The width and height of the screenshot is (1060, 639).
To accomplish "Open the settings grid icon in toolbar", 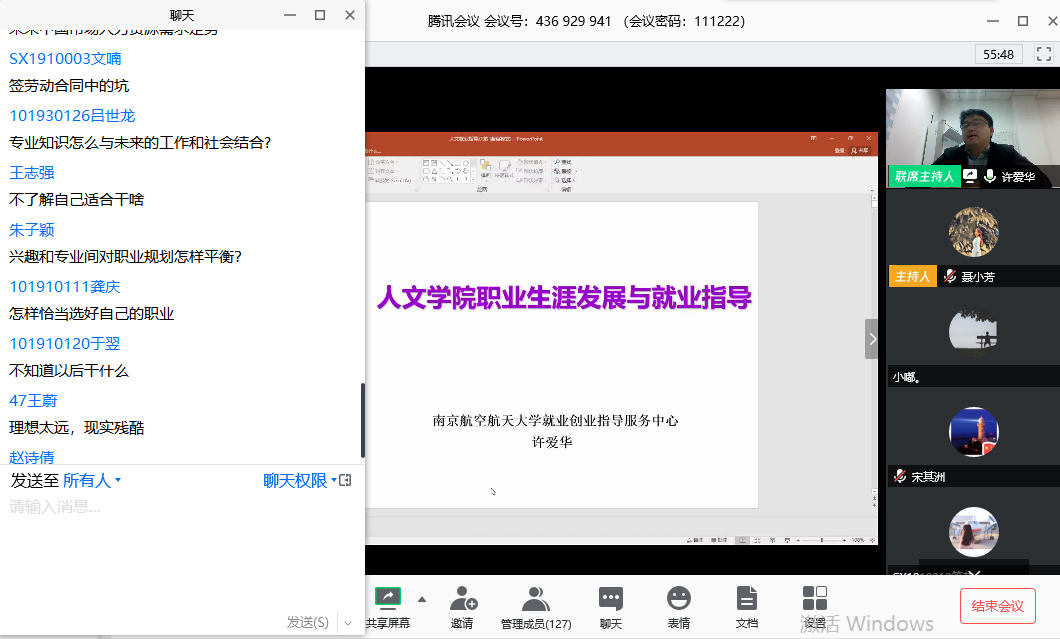I will pyautogui.click(x=815, y=599).
